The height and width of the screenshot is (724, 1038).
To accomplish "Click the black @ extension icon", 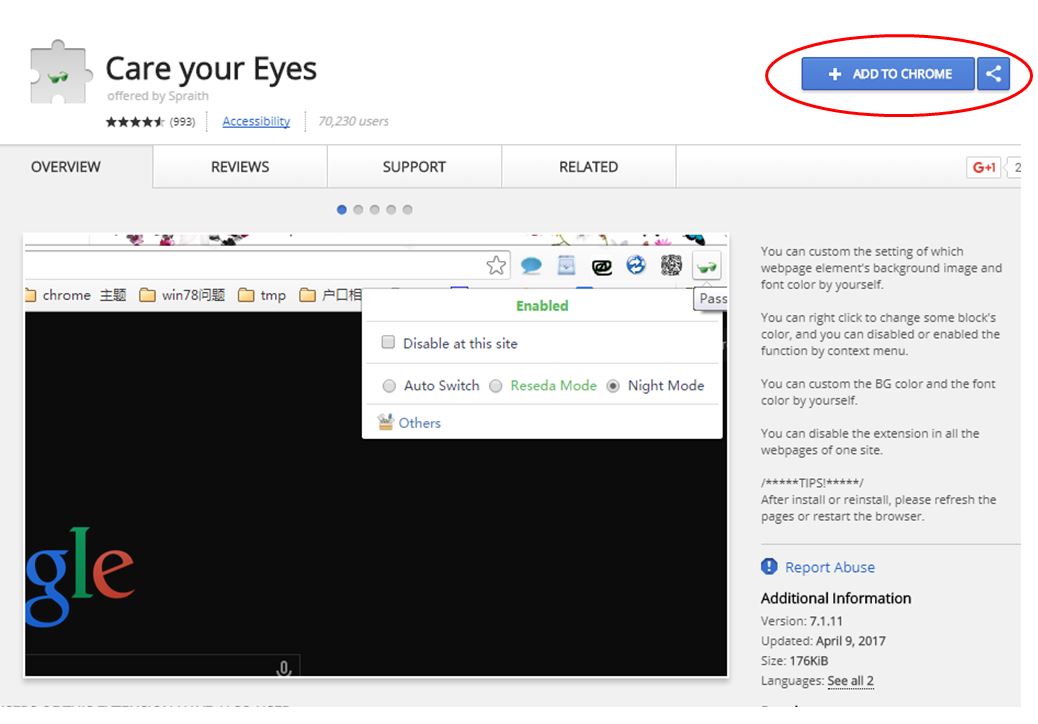I will 602,267.
